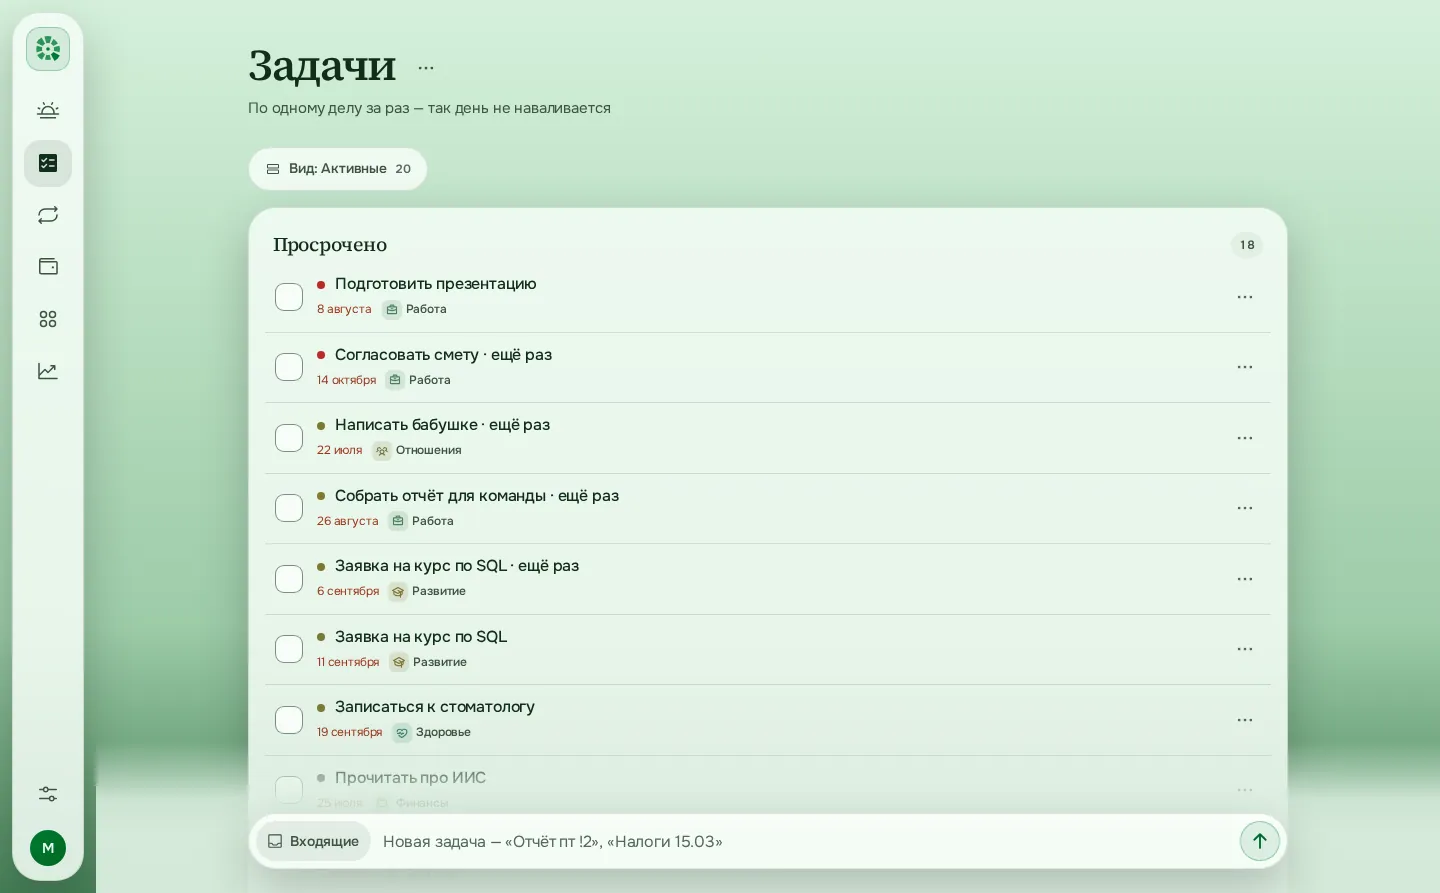Click Развитие tag dated 6 сентября
The image size is (1440, 893).
click(428, 591)
